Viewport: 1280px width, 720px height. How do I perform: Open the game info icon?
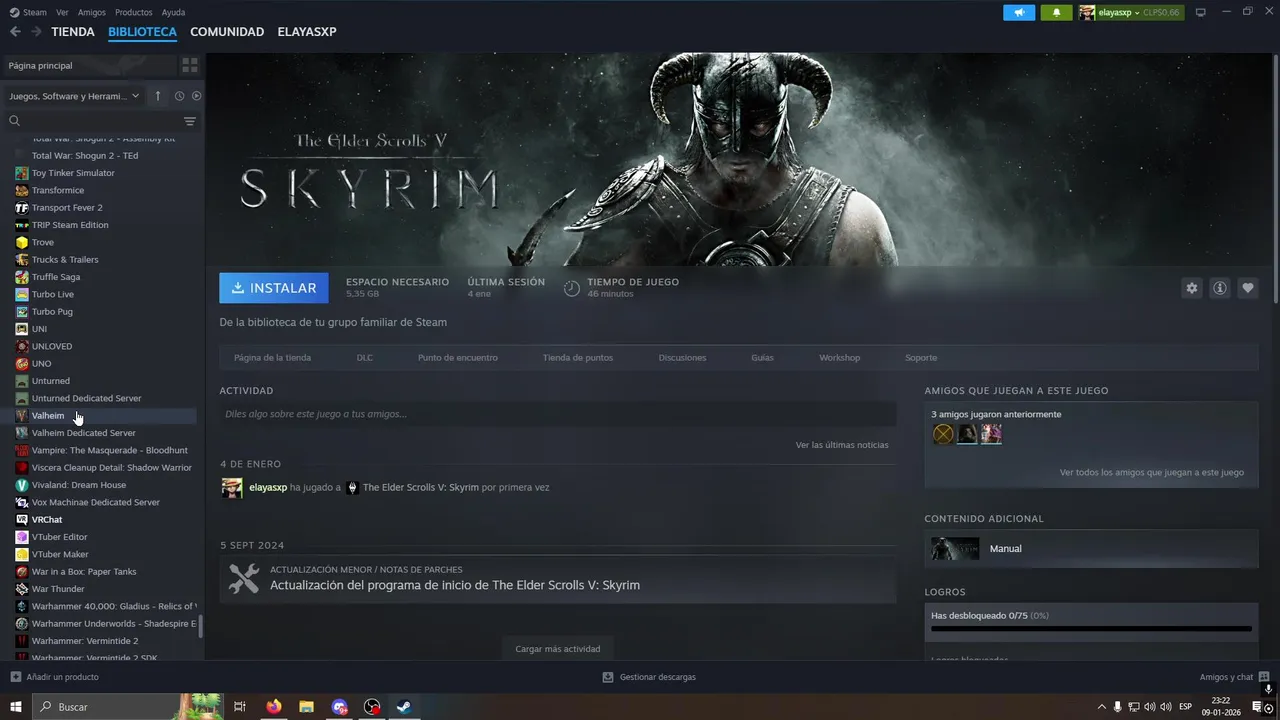[1220, 288]
